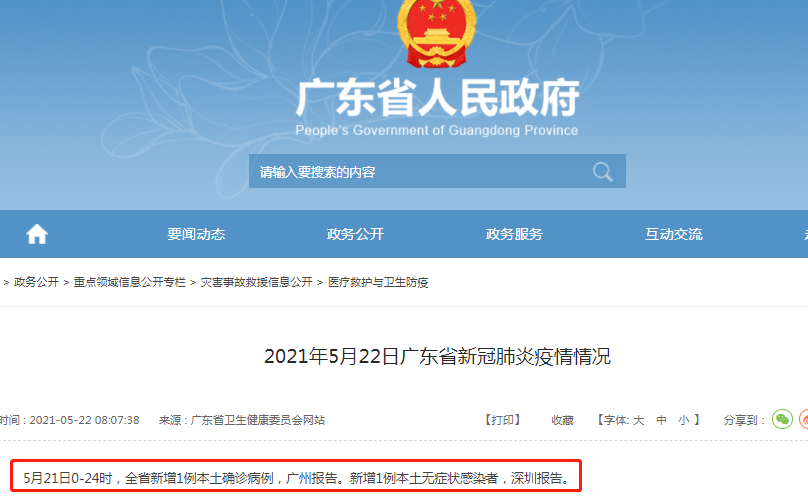The width and height of the screenshot is (808, 504).
Task: Open 重点领域信息公开专栏 breadcrumb link
Action: click(x=129, y=282)
